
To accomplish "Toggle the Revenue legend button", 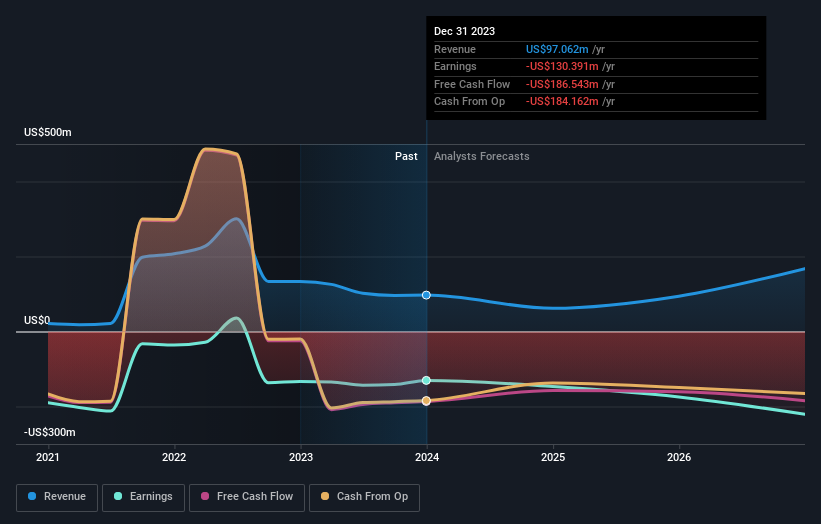I will [x=57, y=497].
